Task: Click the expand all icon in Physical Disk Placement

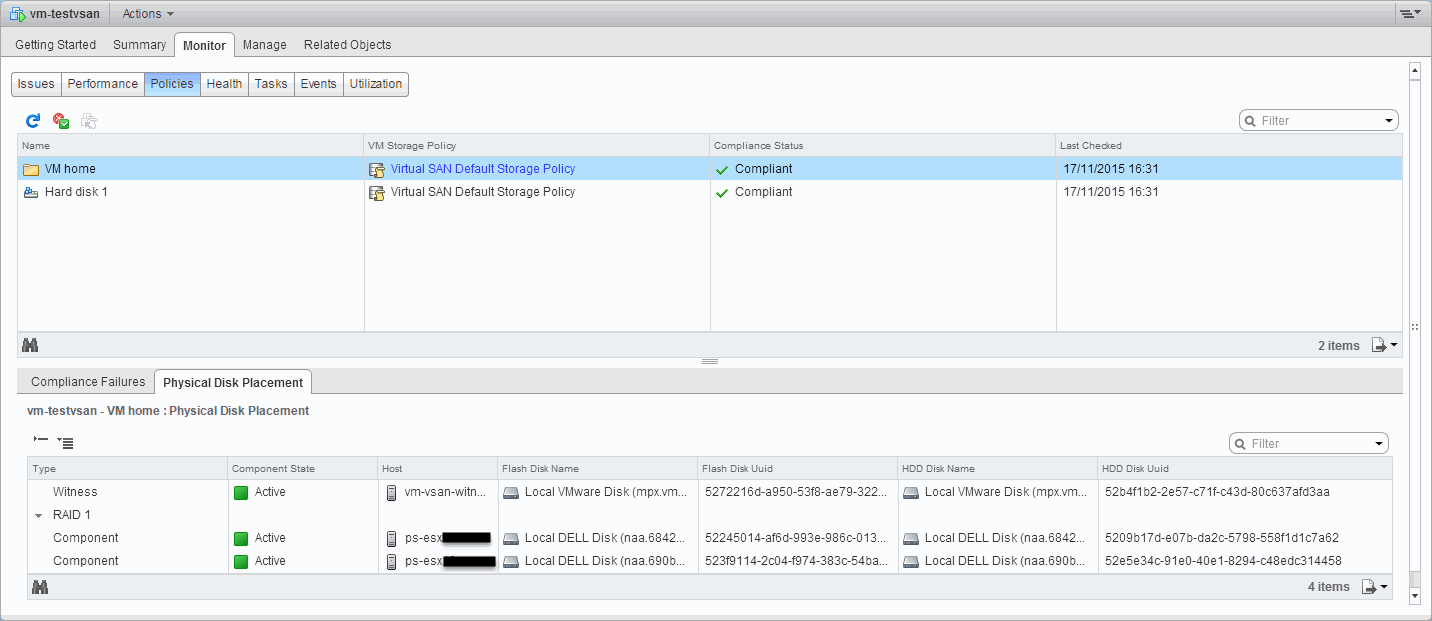Action: [x=65, y=442]
